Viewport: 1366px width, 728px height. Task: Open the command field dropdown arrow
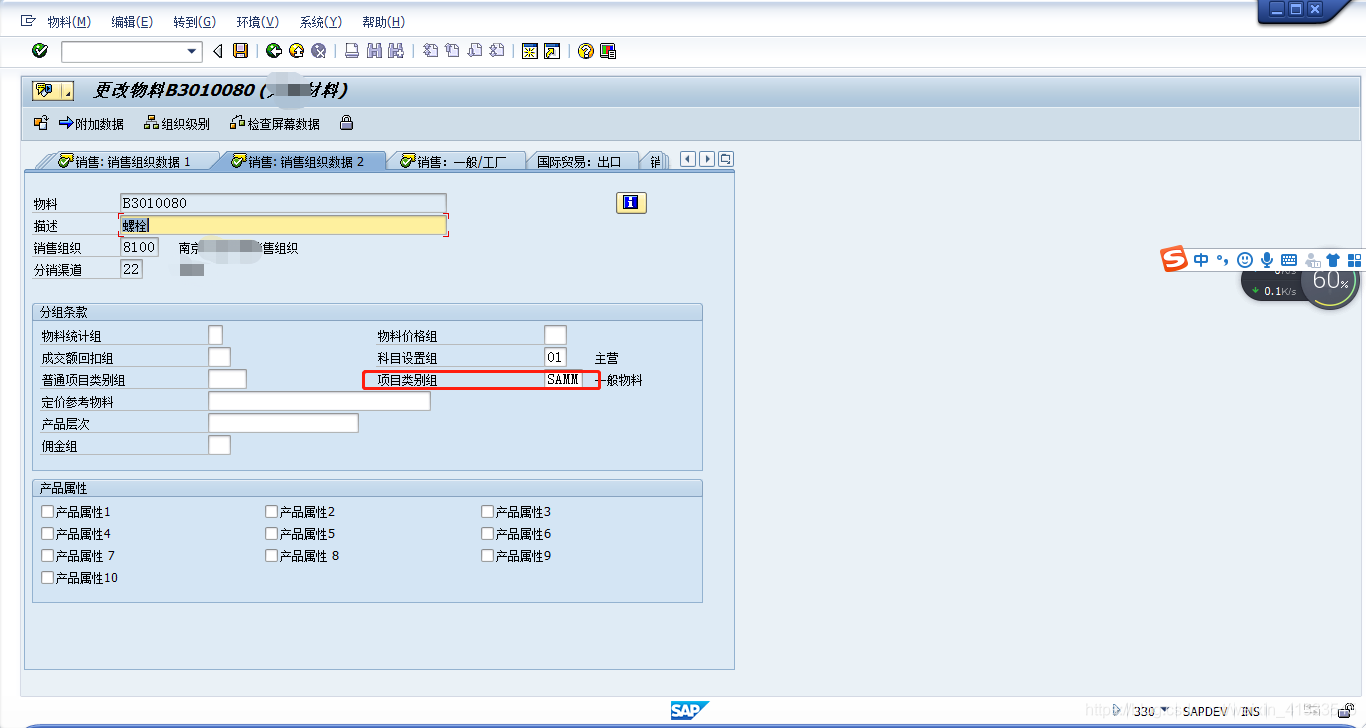[x=193, y=51]
